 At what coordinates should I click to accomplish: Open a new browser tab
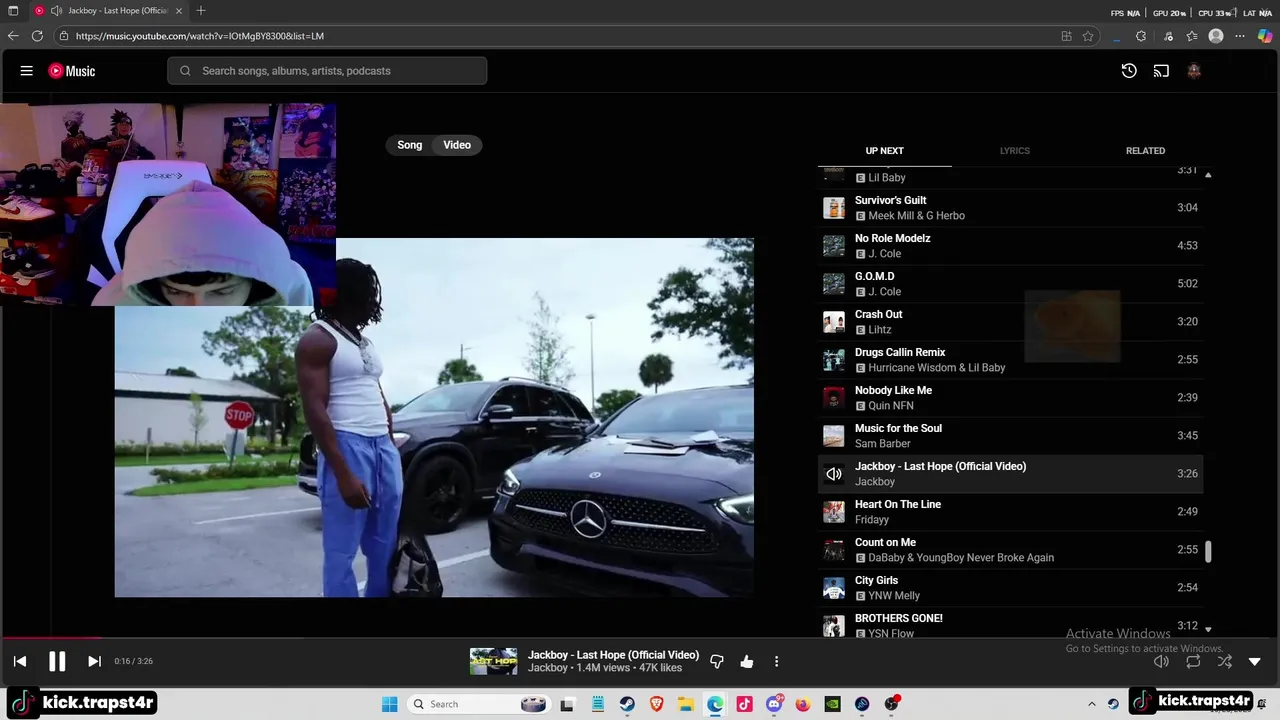(x=201, y=11)
